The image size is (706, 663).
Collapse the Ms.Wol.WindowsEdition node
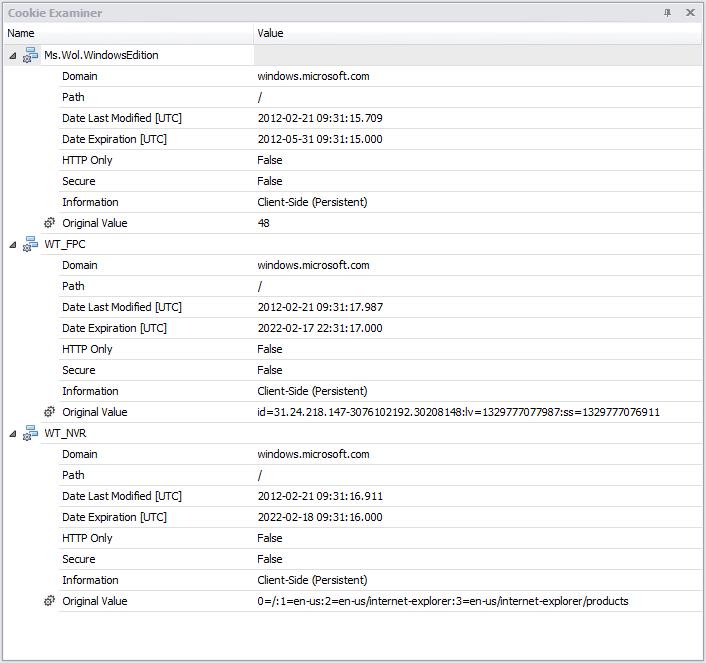[13, 56]
